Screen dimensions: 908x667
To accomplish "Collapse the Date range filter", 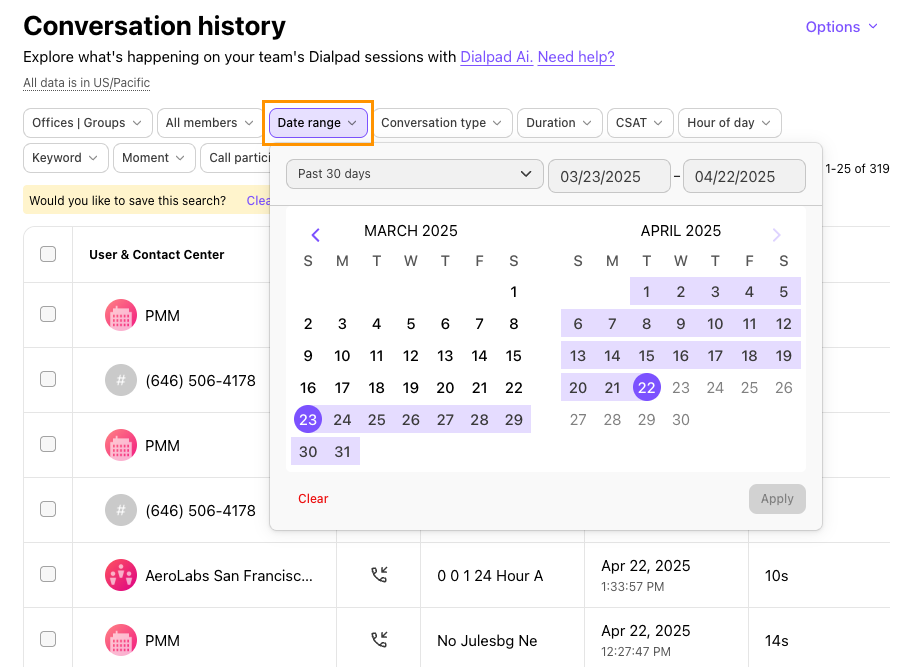I will (318, 123).
